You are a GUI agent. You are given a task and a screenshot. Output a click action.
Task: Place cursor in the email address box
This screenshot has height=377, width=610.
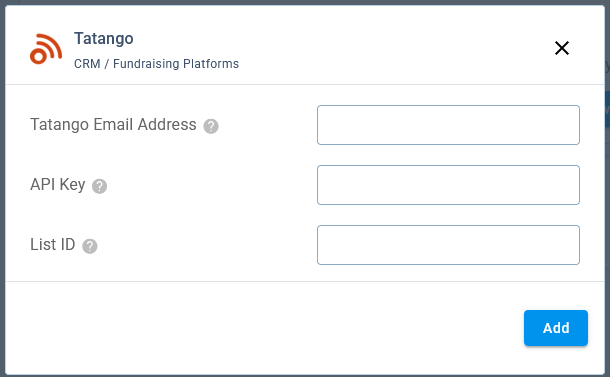coord(448,125)
